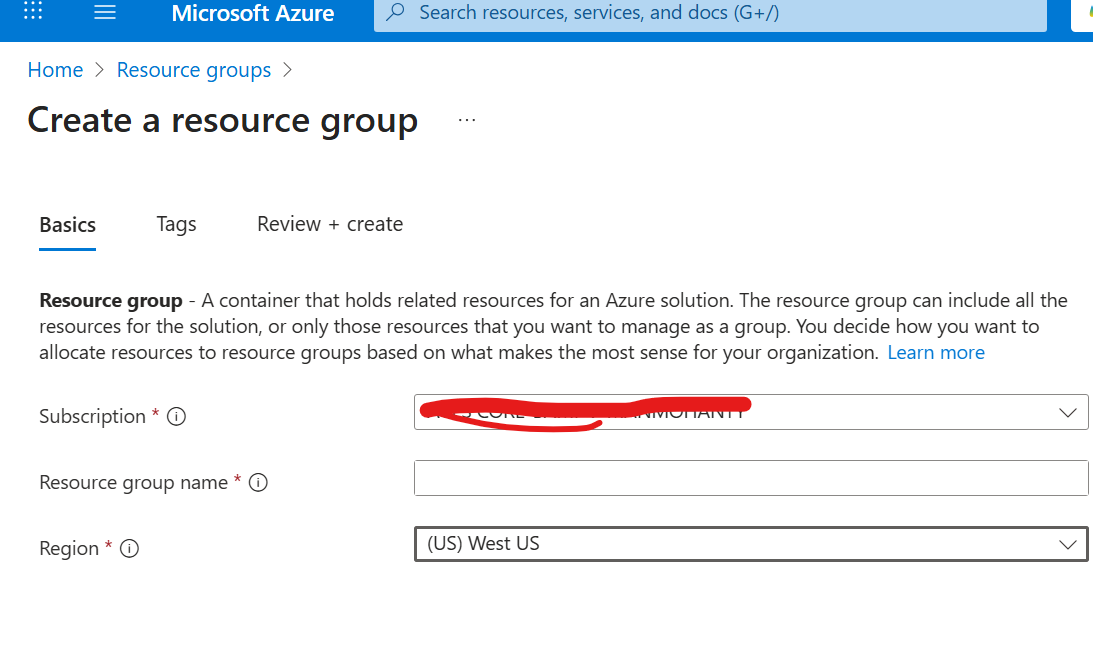Switch to the Tags tab
The width and height of the screenshot is (1093, 661).
click(176, 224)
